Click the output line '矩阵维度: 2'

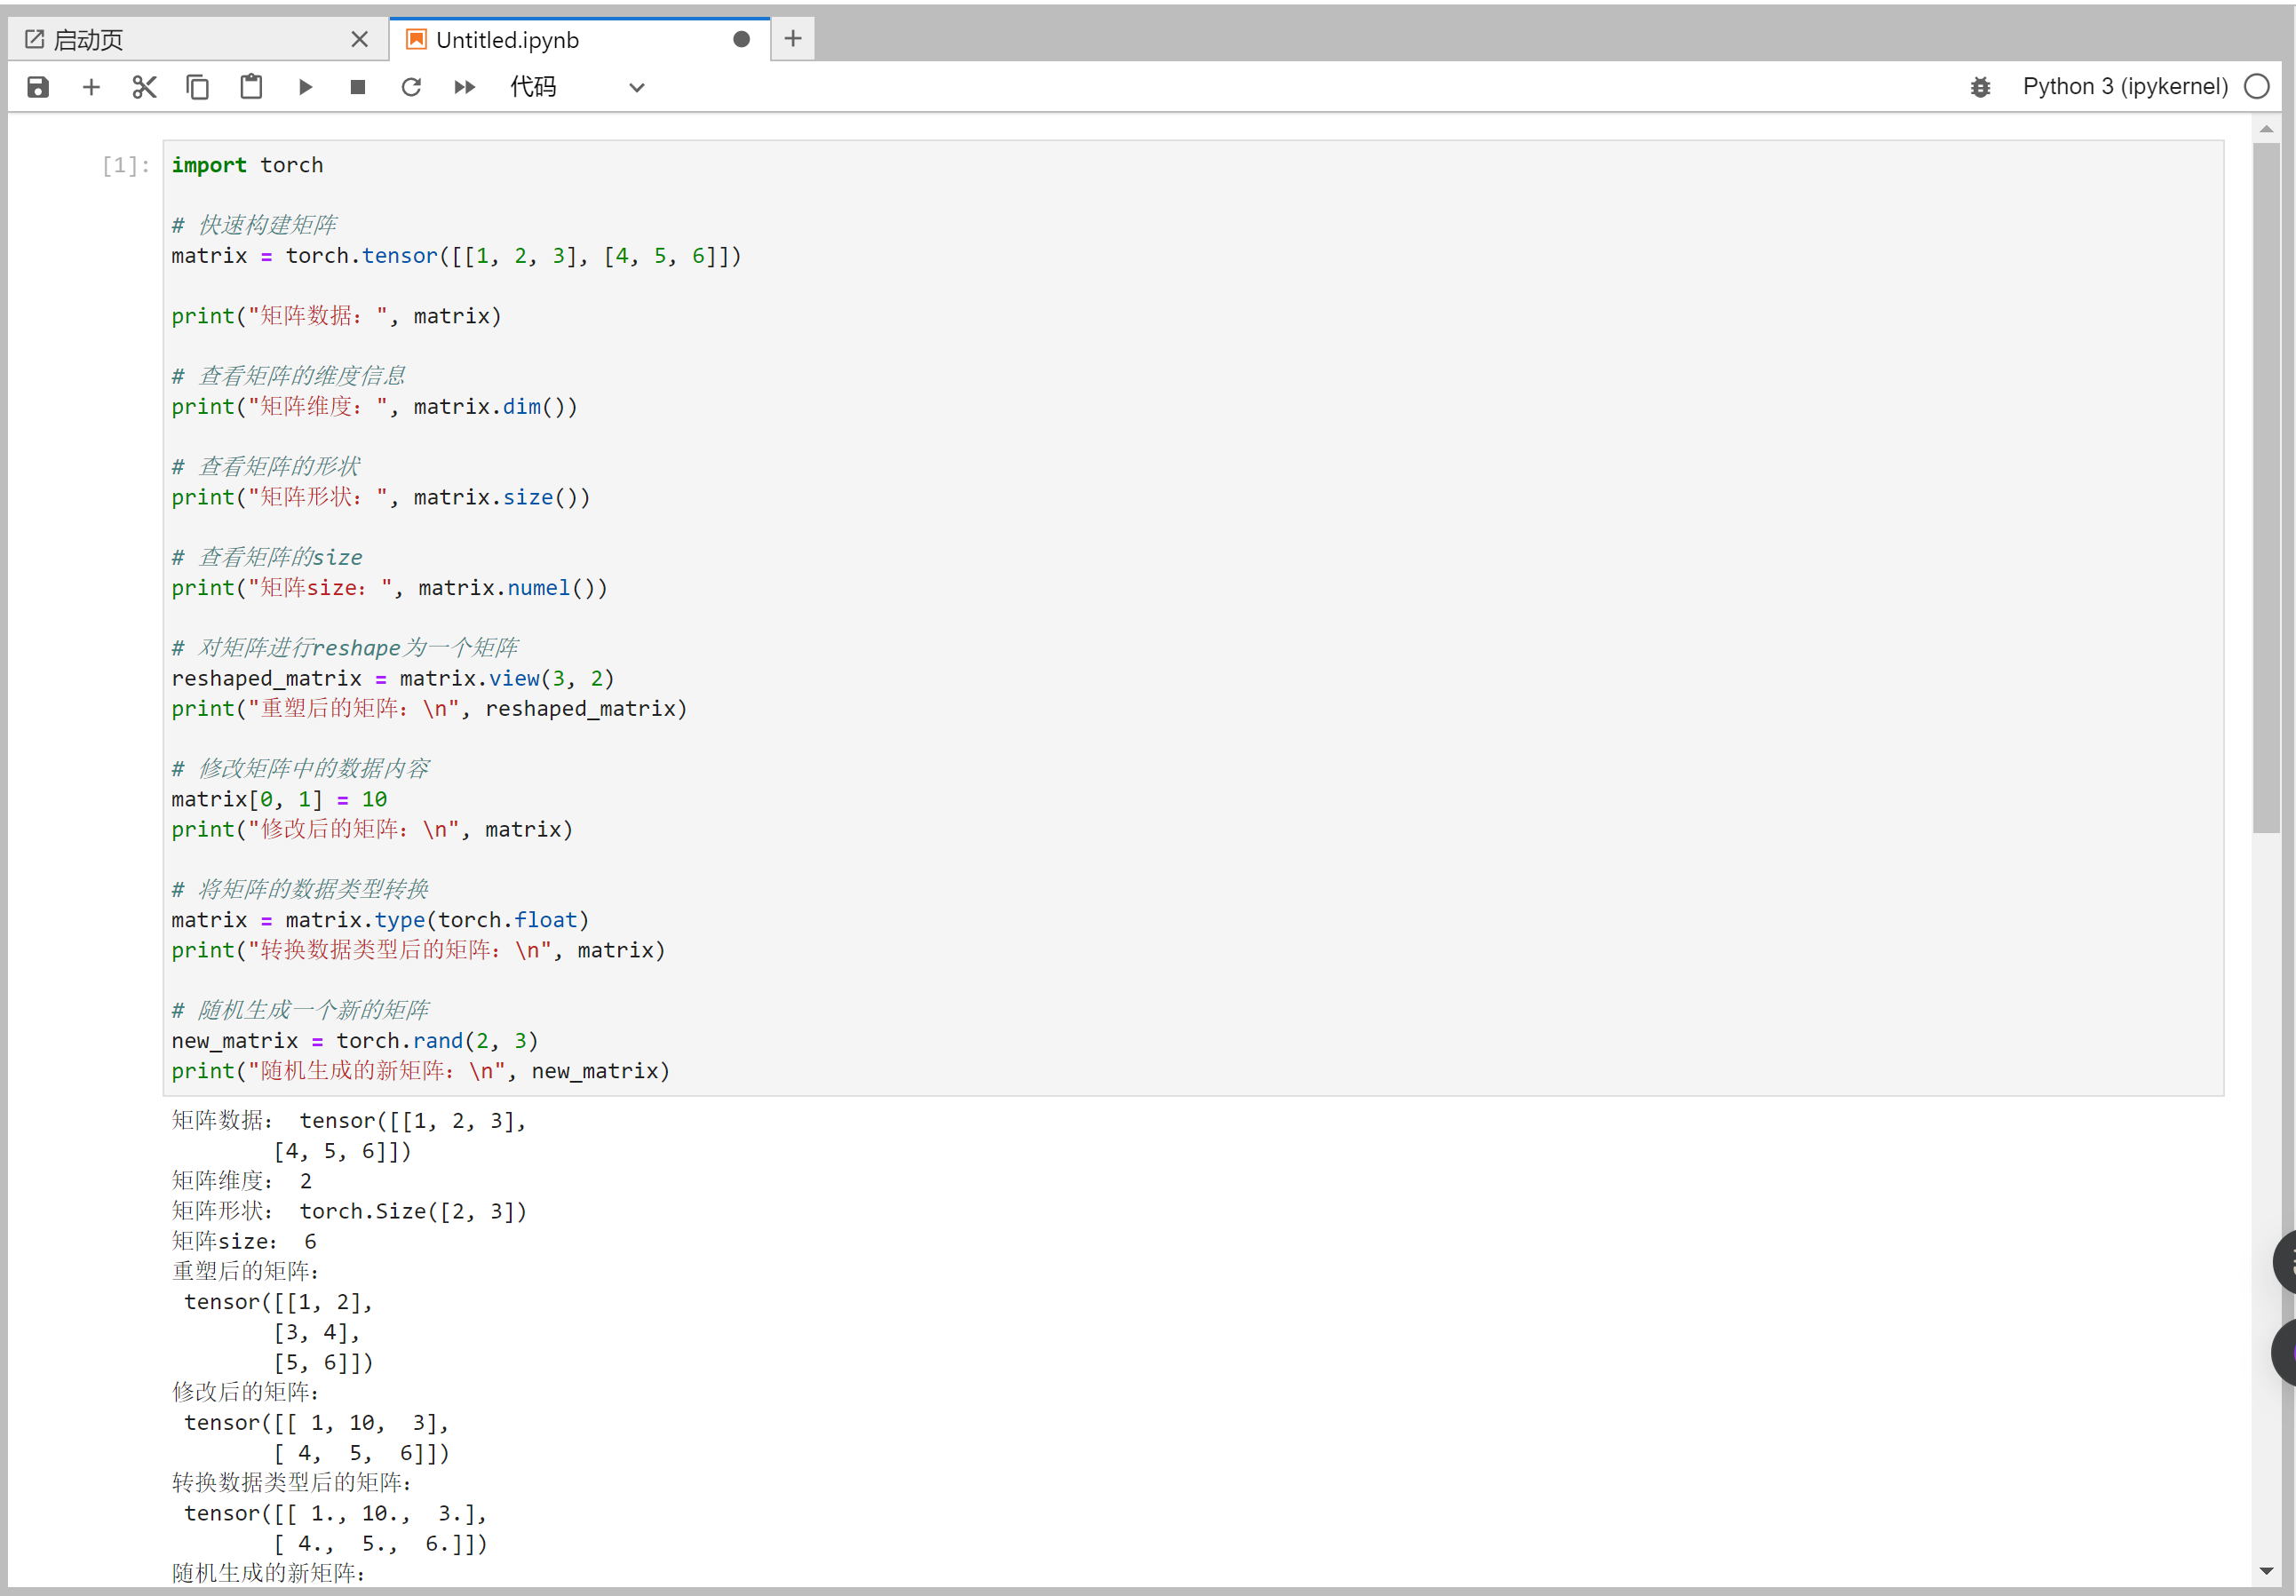click(x=242, y=1181)
